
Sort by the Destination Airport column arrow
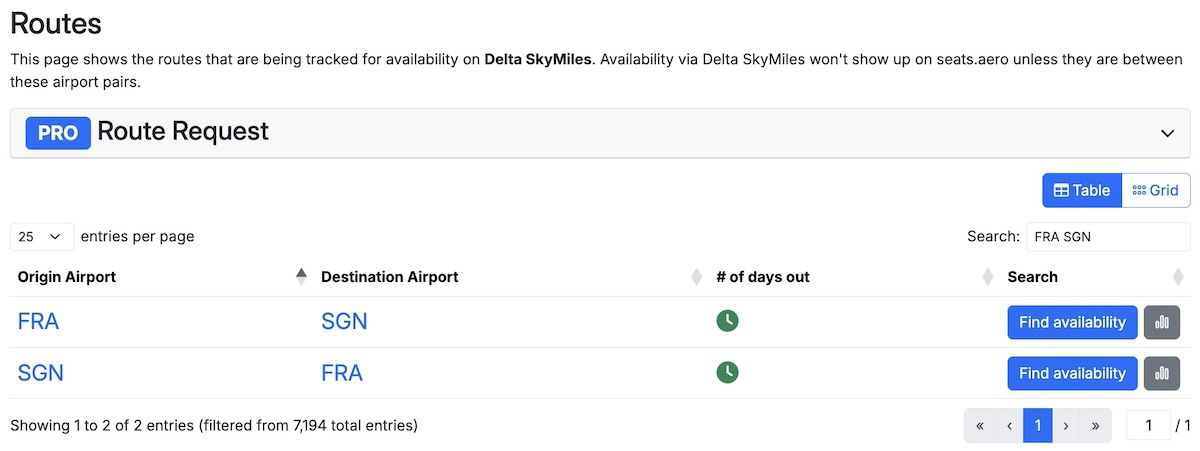[697, 277]
